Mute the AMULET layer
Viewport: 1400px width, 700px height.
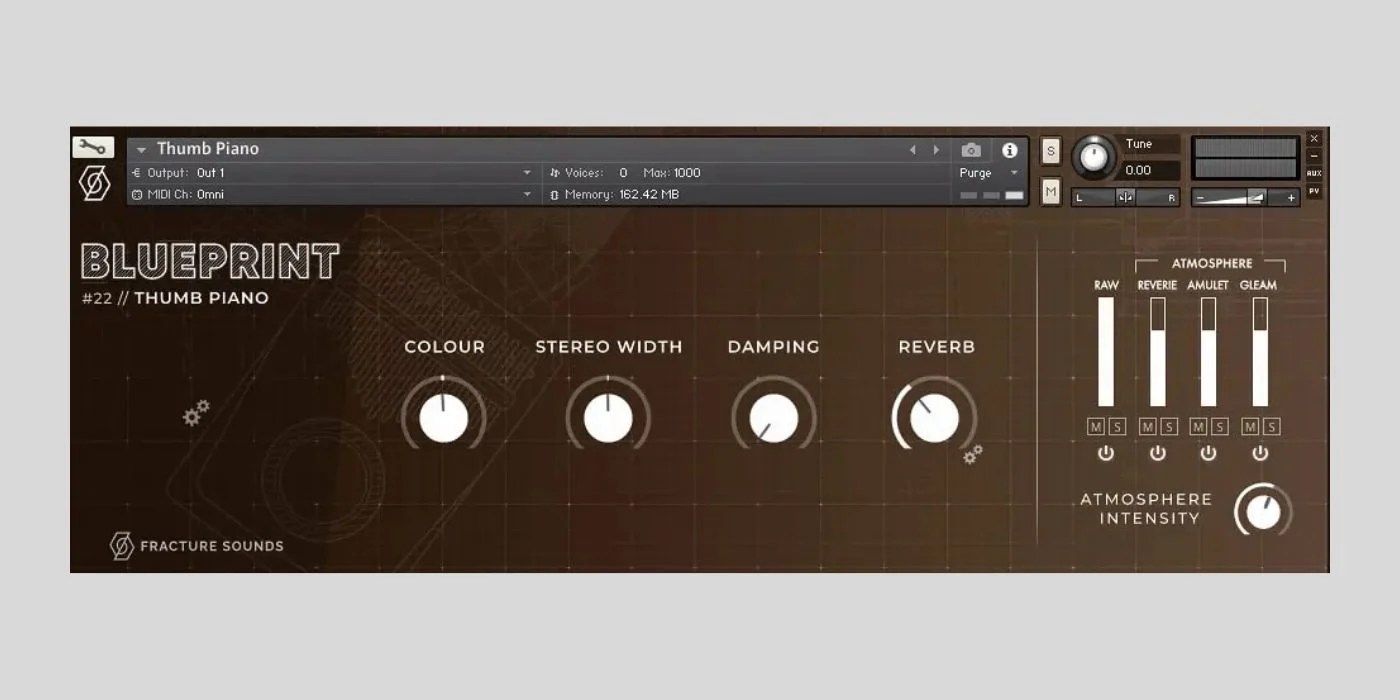(1198, 427)
